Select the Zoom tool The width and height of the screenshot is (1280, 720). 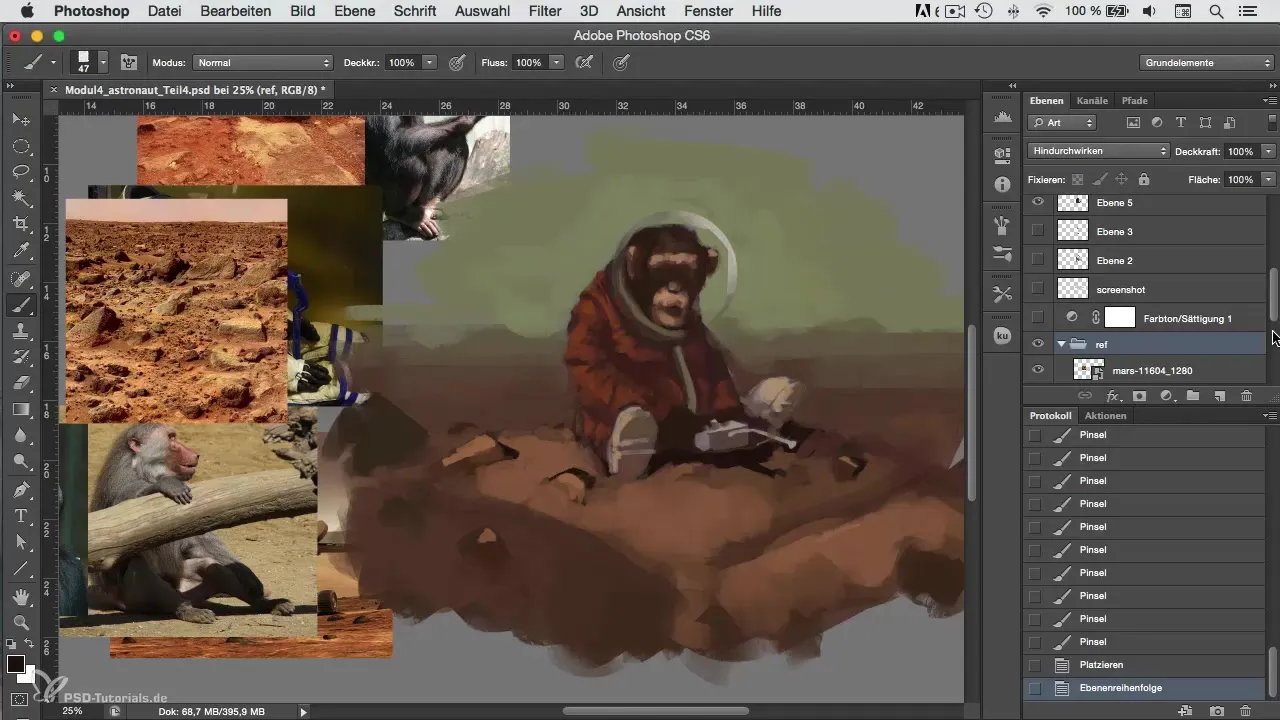coord(20,623)
